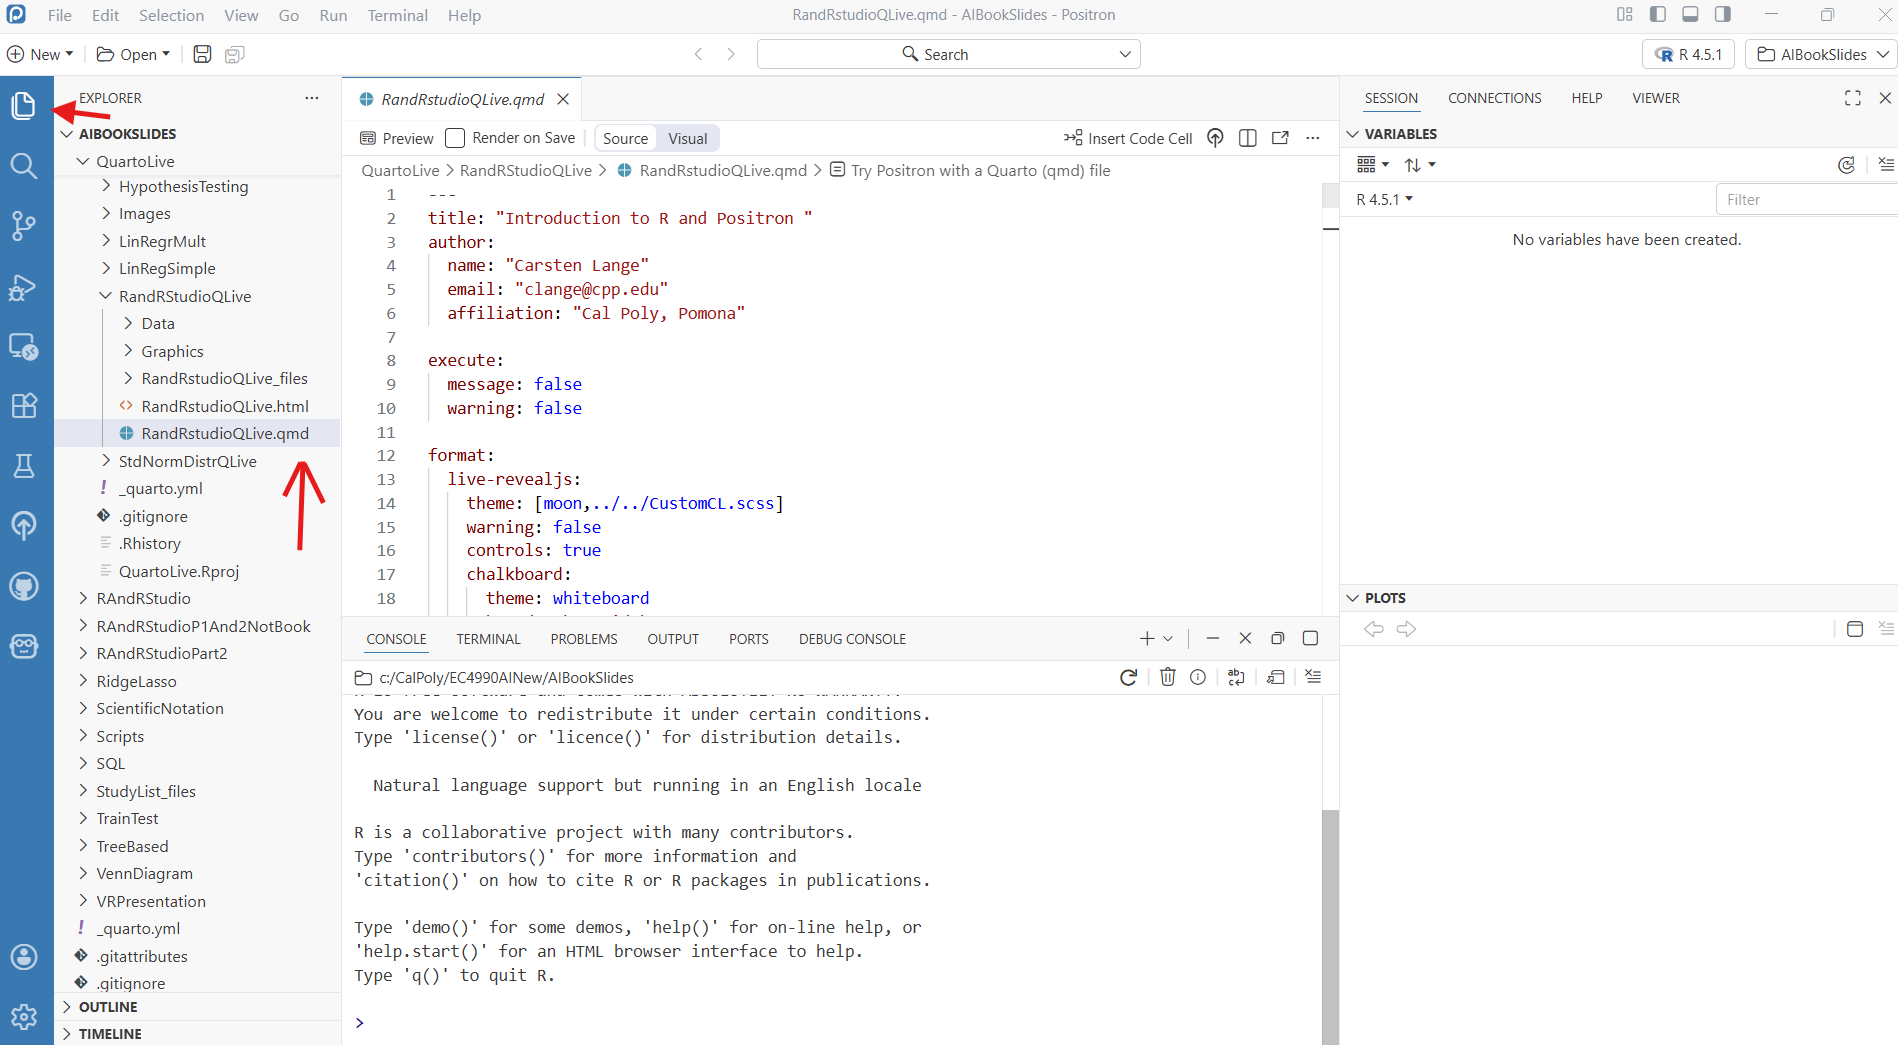Click Insert Code Cell
The image size is (1898, 1045).
(x=1128, y=139)
